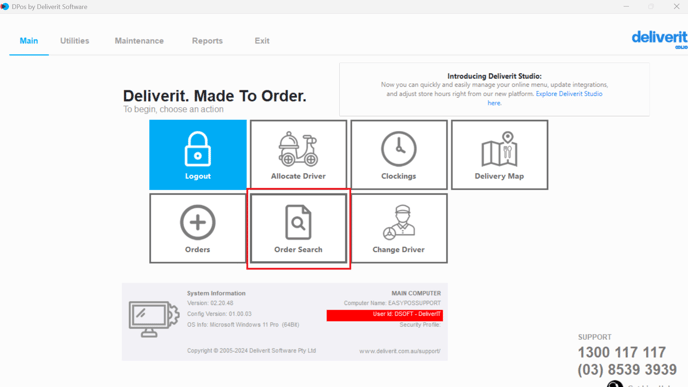
Task: Open Allocate Driver scooter tile
Action: 298,155
